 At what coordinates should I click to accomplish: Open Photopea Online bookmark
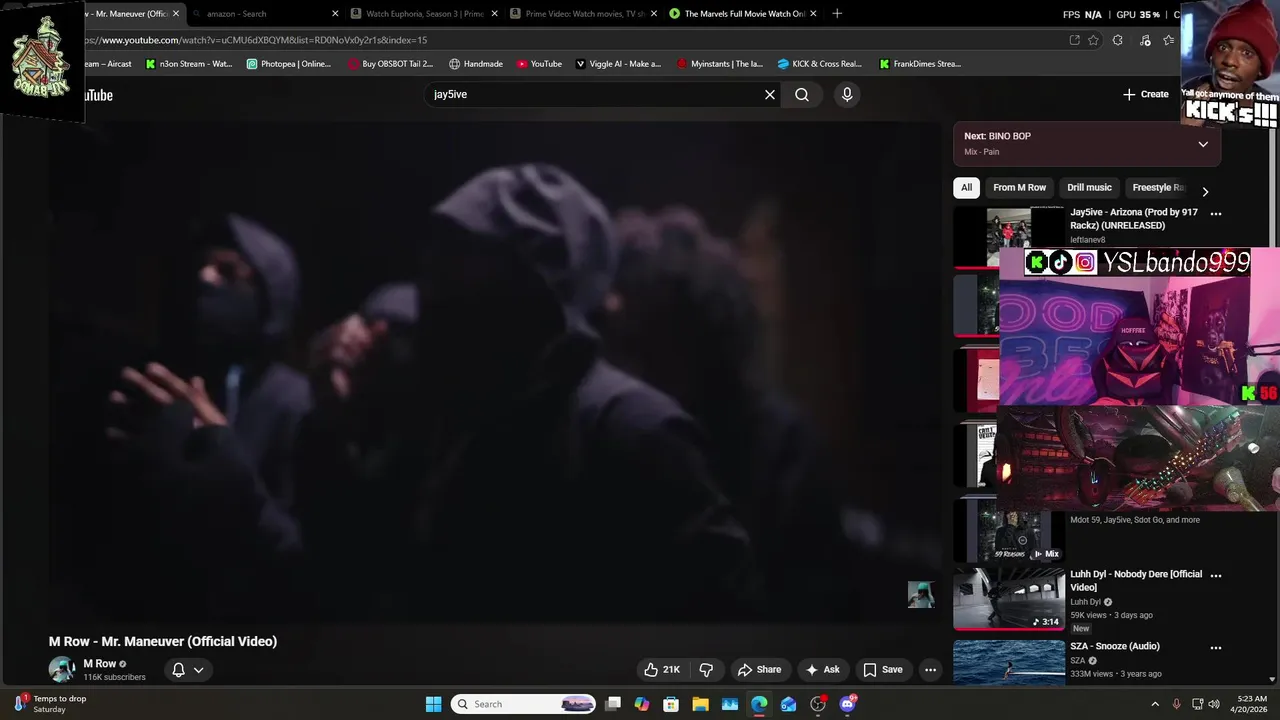[x=288, y=64]
